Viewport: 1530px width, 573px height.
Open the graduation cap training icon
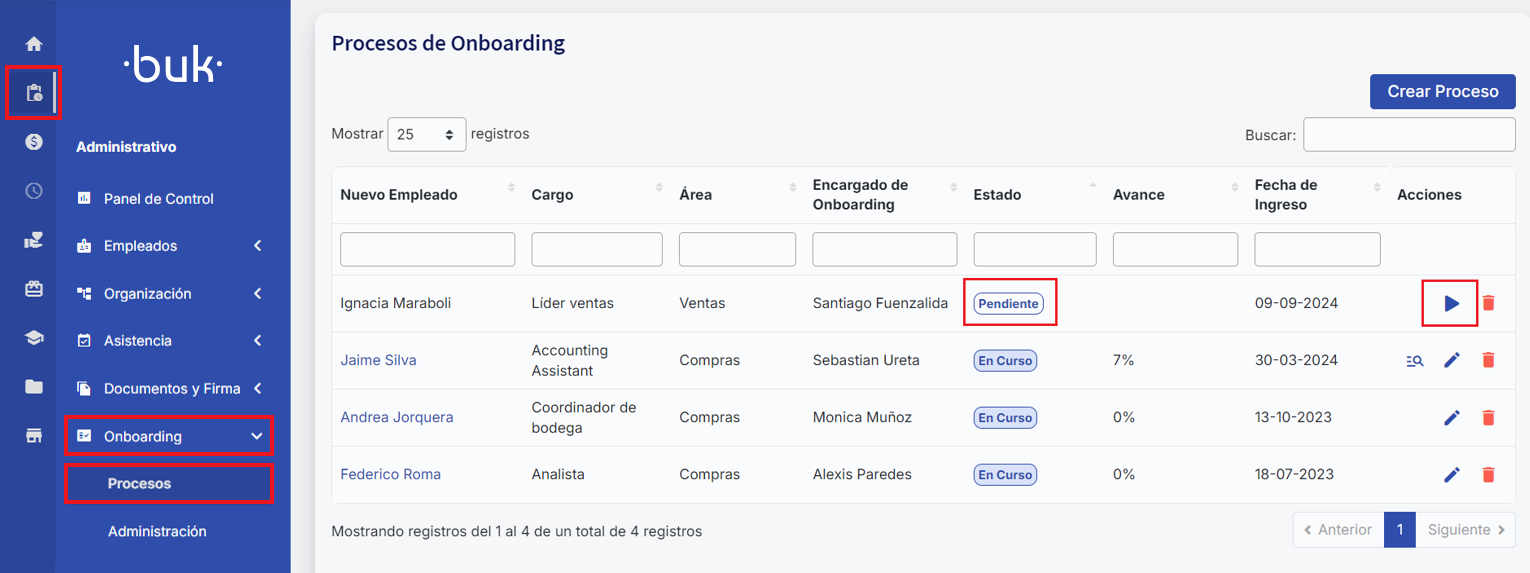pos(34,338)
